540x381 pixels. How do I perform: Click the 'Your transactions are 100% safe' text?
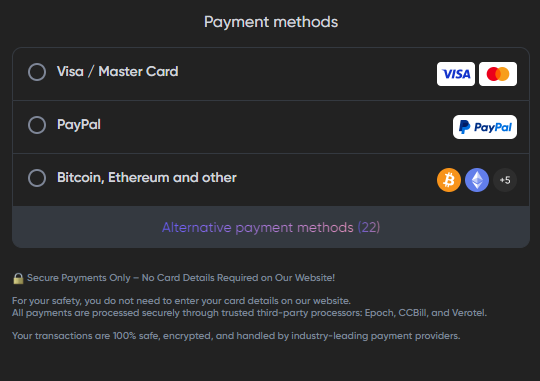236,336
